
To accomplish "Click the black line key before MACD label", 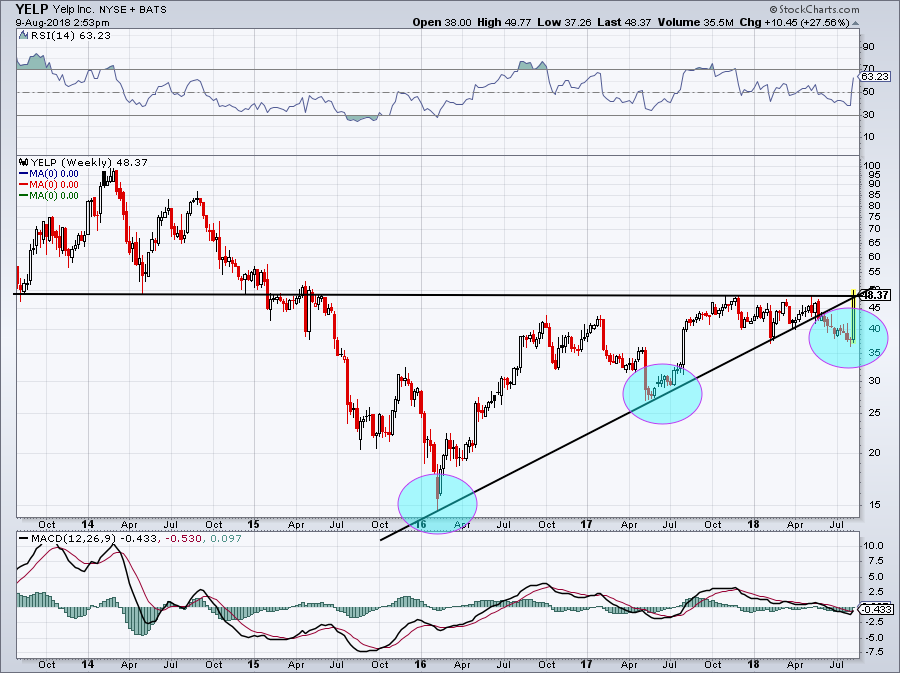I will point(24,538).
